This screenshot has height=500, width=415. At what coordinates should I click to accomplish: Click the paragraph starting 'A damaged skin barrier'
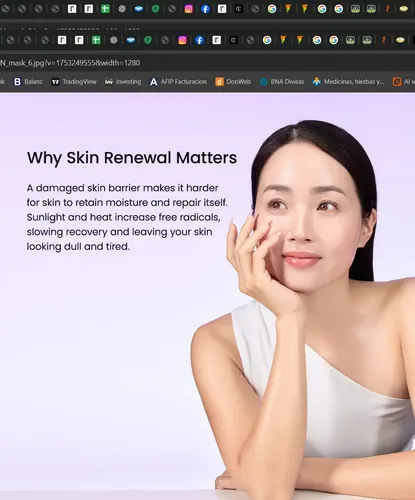(x=127, y=217)
